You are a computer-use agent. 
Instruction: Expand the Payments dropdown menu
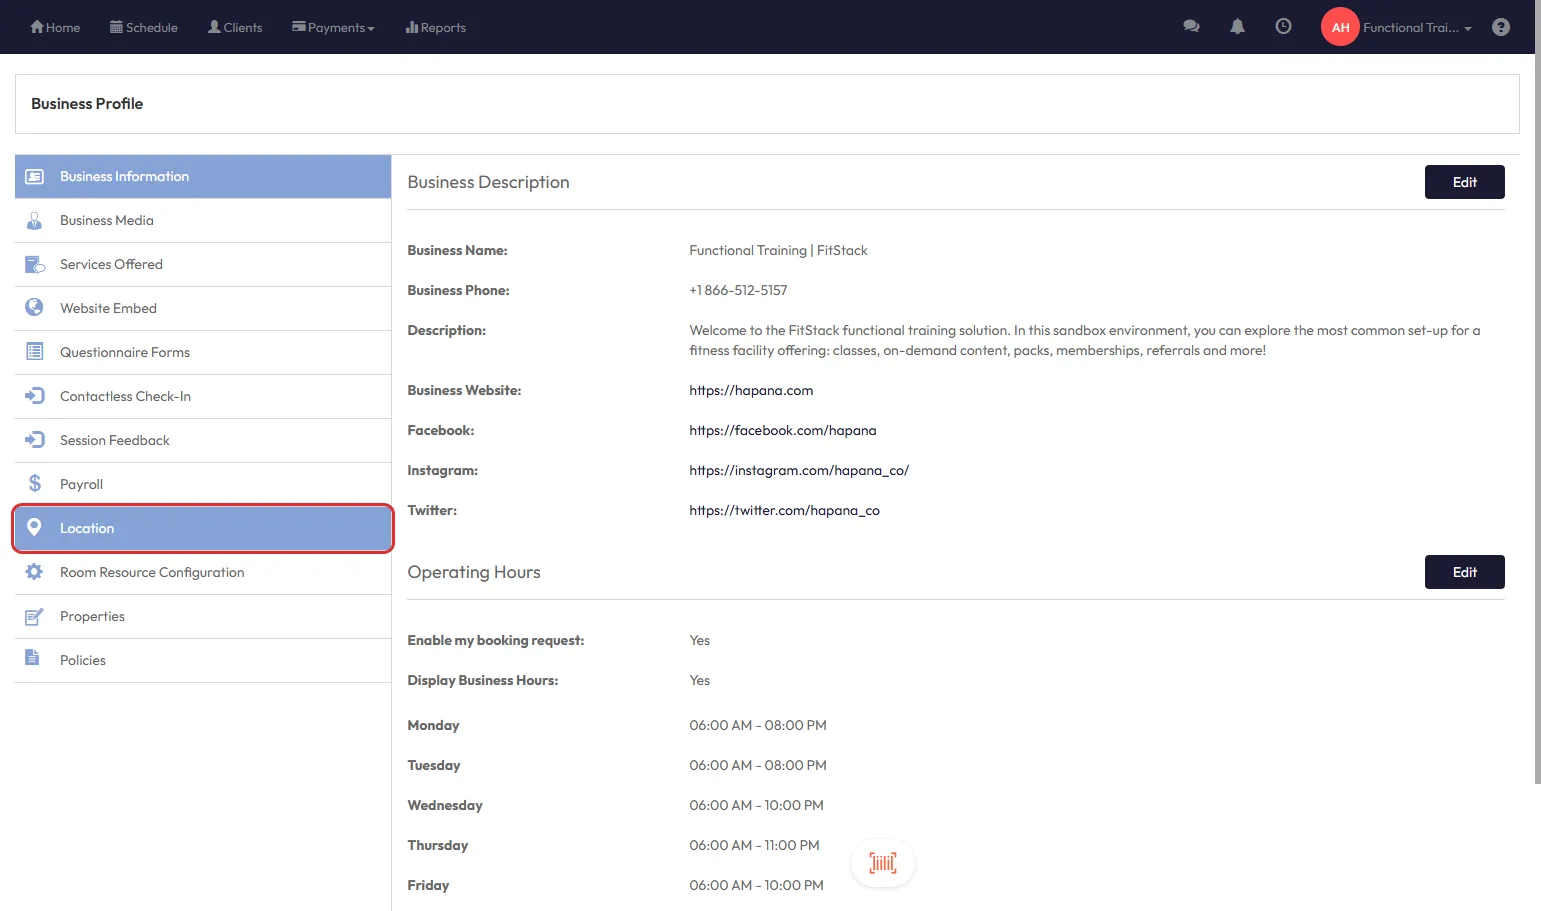[333, 27]
